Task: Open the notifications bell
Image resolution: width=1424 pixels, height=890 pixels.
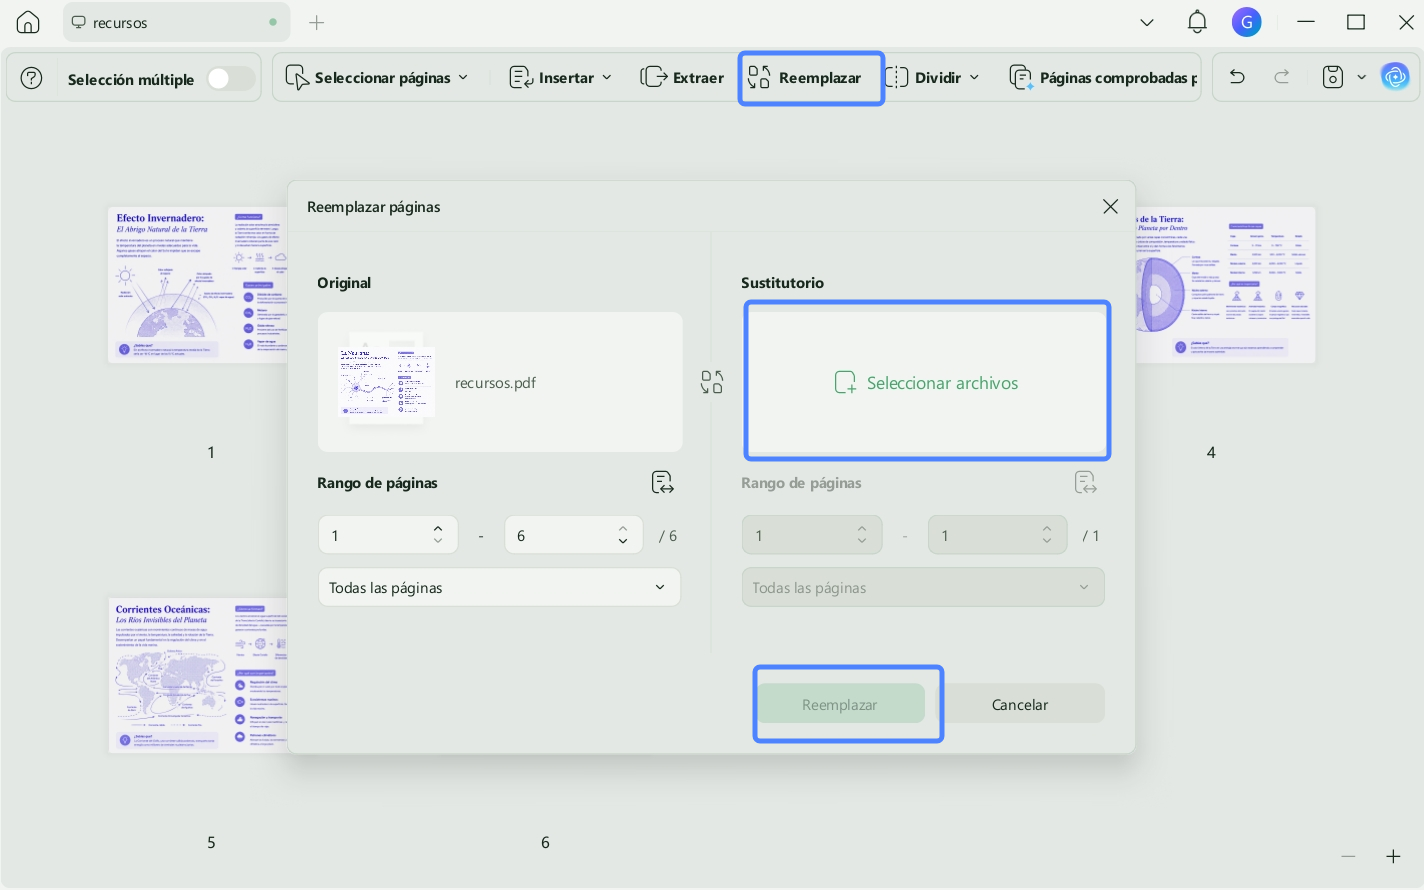Action: [x=1197, y=22]
